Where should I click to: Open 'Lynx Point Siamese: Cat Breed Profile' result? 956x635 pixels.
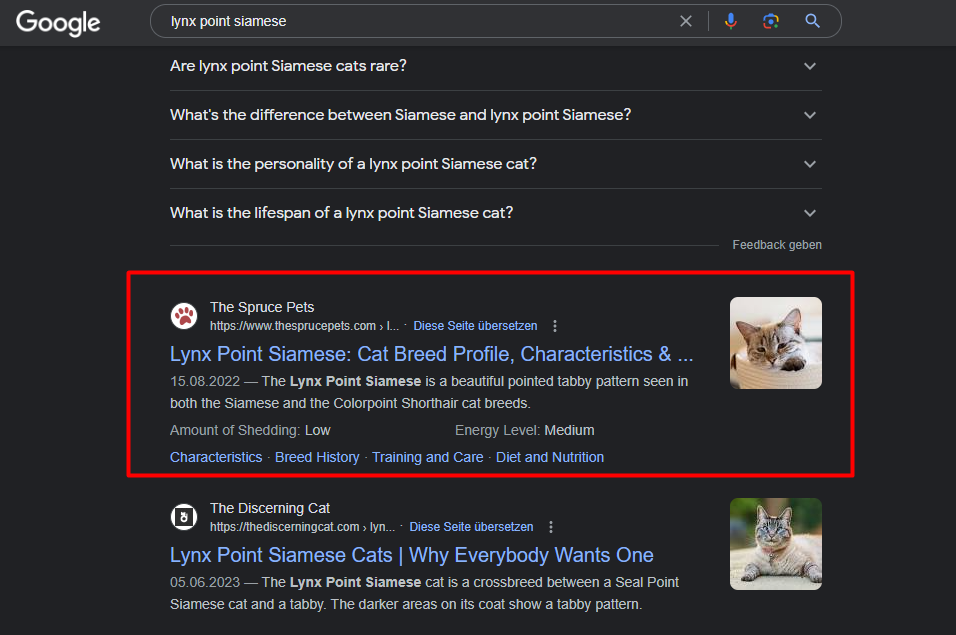431,354
